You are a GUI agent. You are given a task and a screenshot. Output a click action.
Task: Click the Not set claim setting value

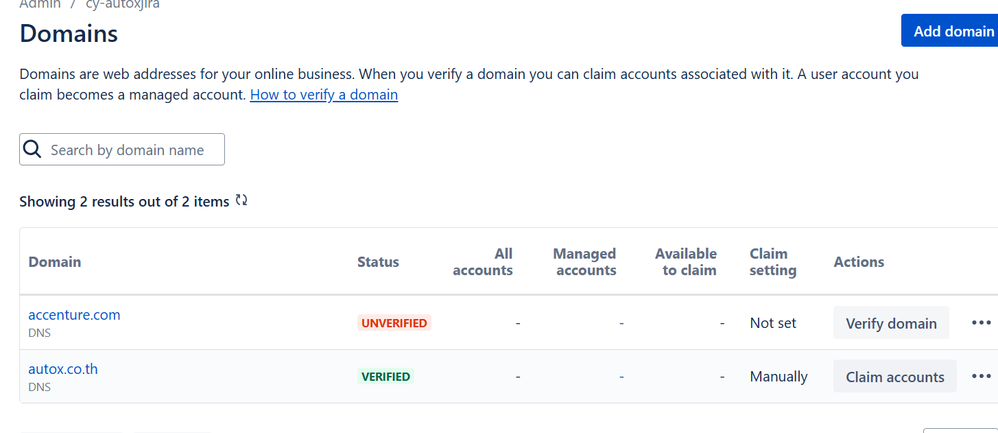pyautogui.click(x=773, y=323)
